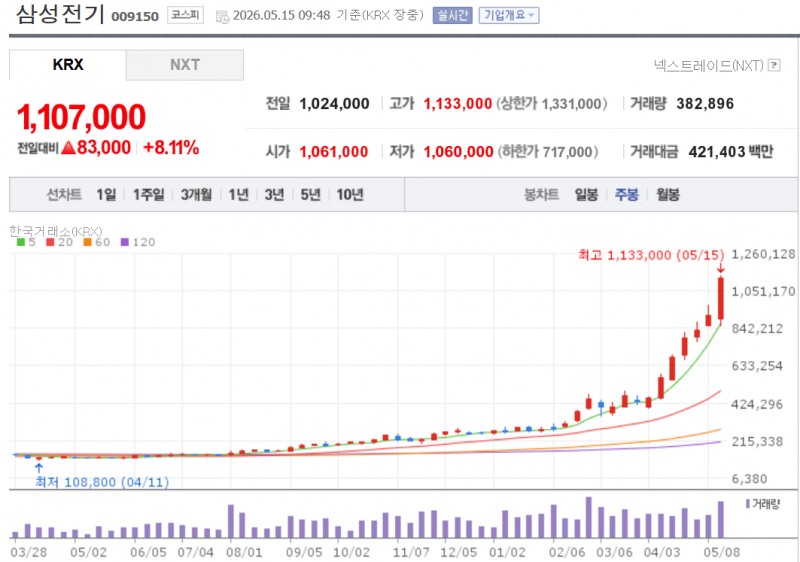Screen dimensions: 800x562
Task: Click the 08/01 date axis label
Action: pyautogui.click(x=244, y=552)
